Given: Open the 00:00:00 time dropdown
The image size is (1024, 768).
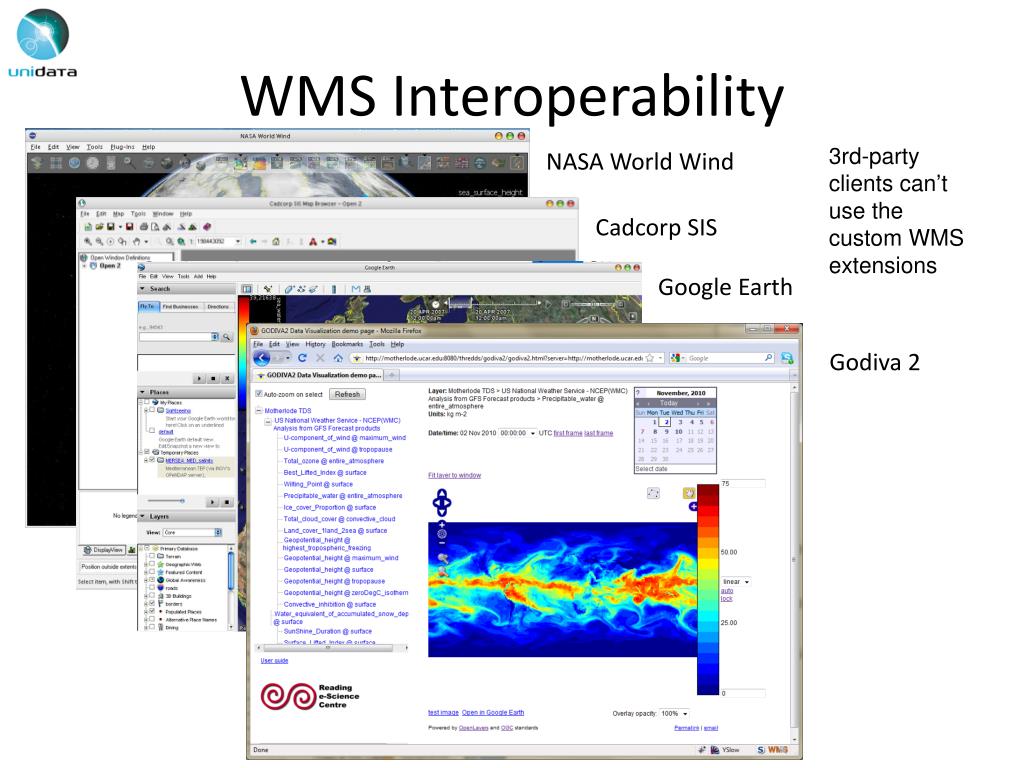Looking at the screenshot, I should coord(517,433).
